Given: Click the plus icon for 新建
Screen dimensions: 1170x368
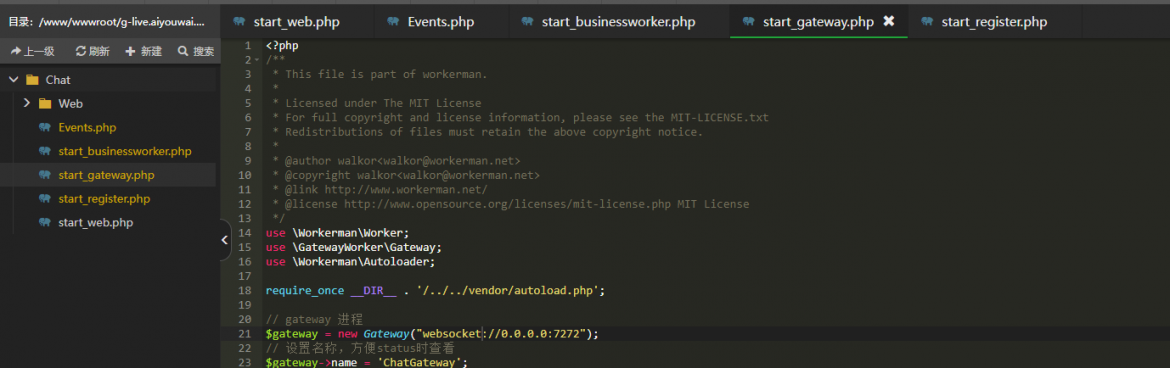Looking at the screenshot, I should 131,52.
